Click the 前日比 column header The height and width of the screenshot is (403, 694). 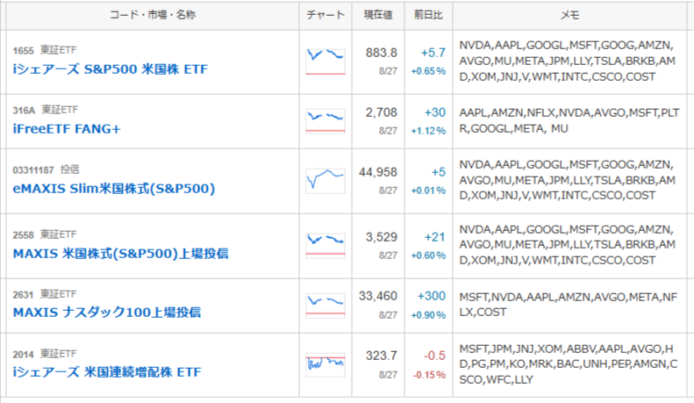[x=428, y=15]
